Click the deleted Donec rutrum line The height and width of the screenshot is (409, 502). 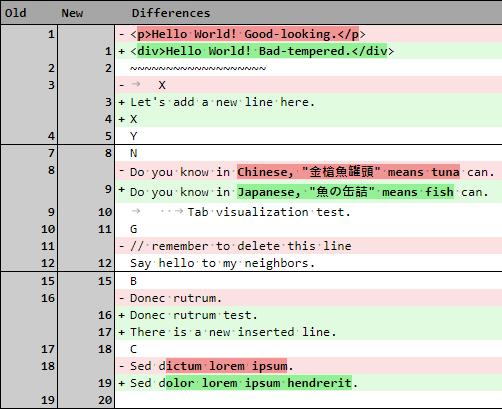click(309, 298)
